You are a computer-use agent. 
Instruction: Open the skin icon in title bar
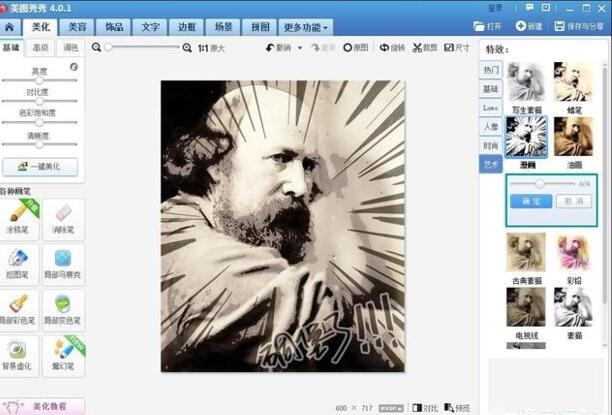tap(546, 7)
